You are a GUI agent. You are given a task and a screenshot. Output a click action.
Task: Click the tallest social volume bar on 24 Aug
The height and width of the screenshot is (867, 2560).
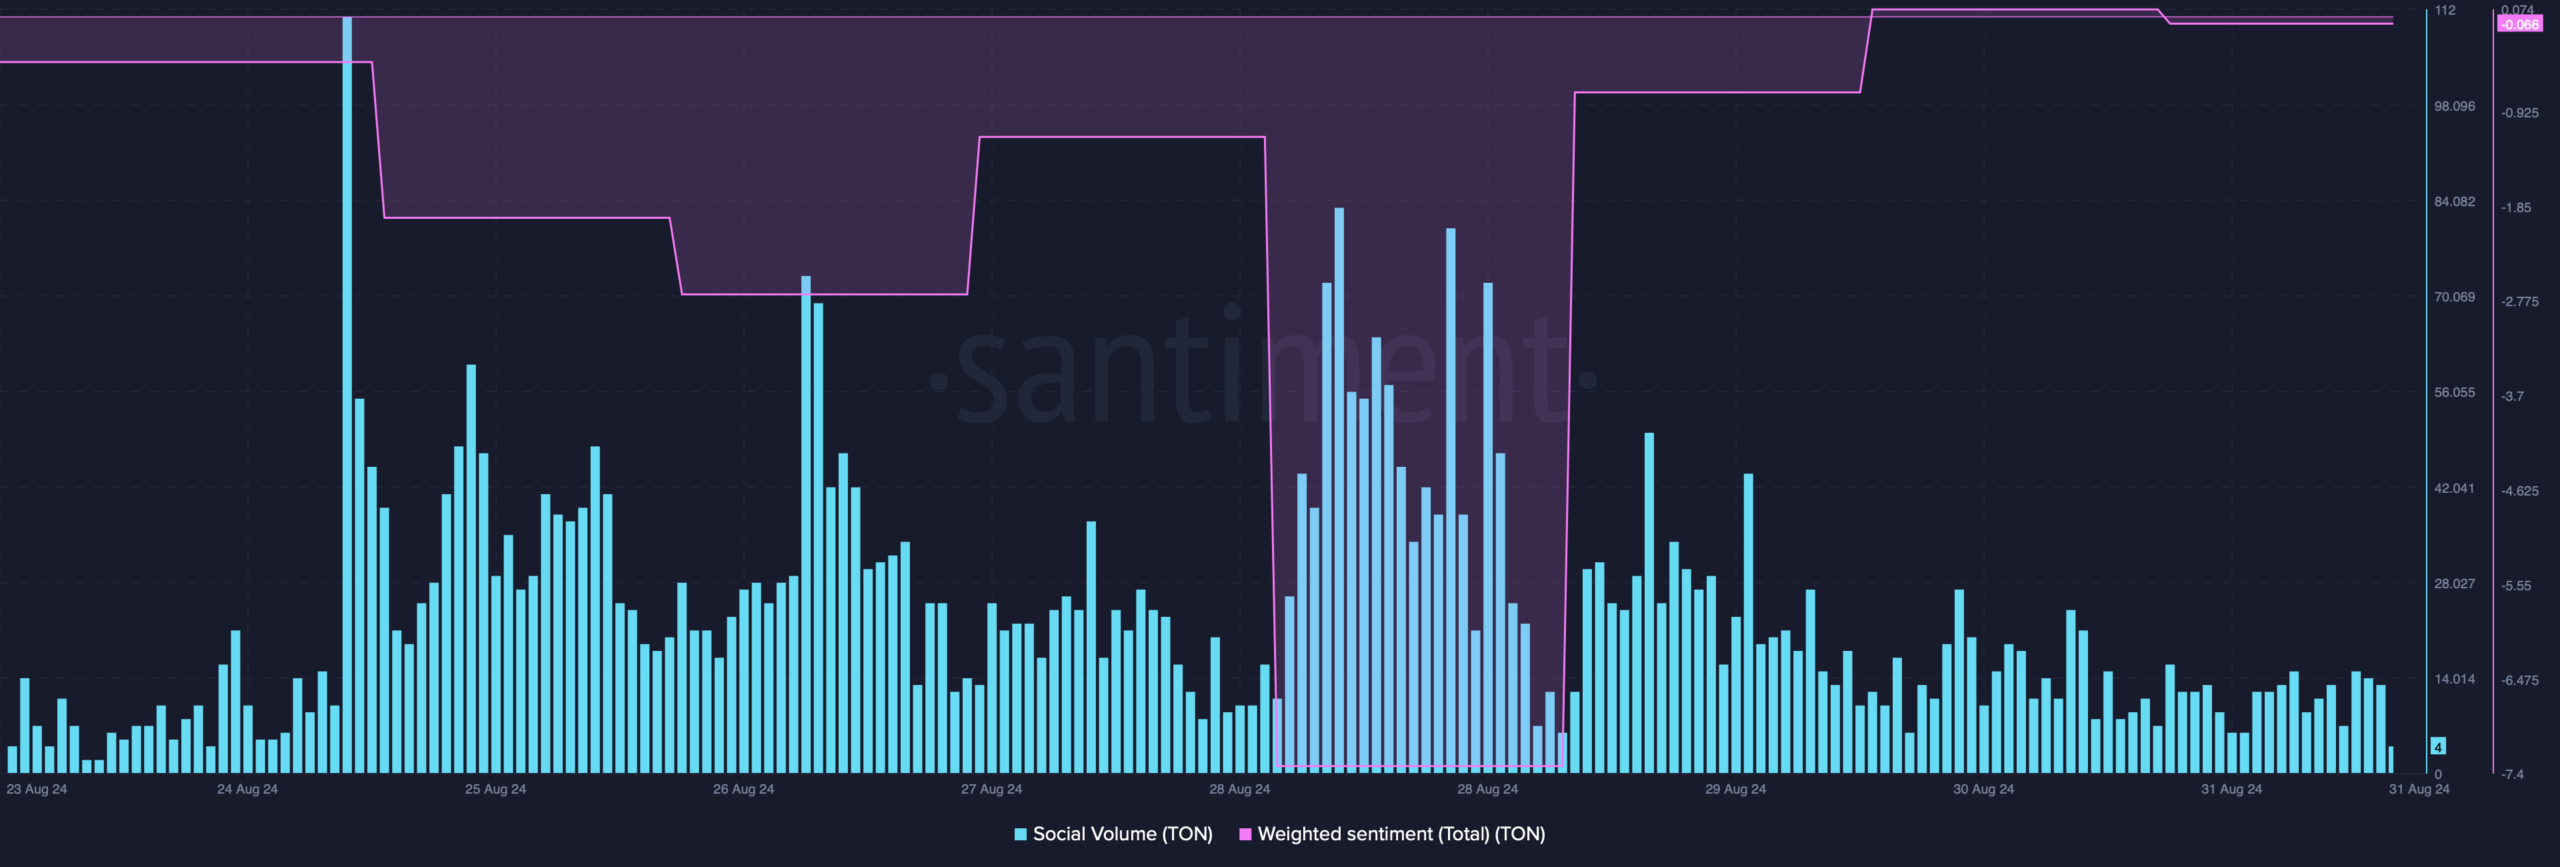click(347, 395)
